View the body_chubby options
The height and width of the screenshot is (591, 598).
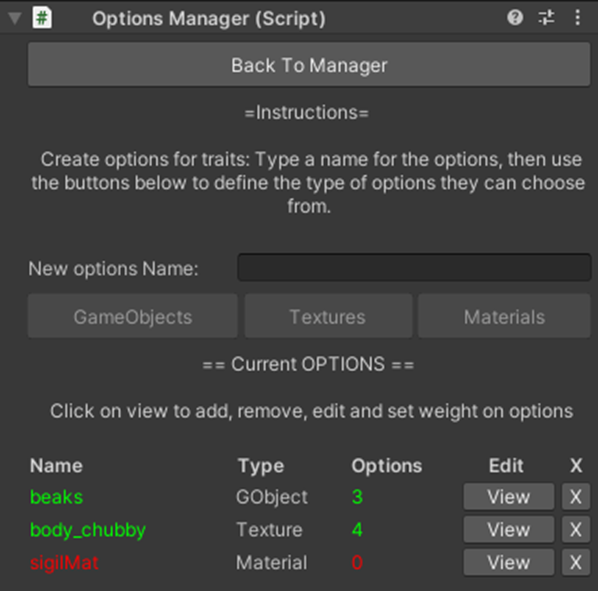[x=509, y=529]
